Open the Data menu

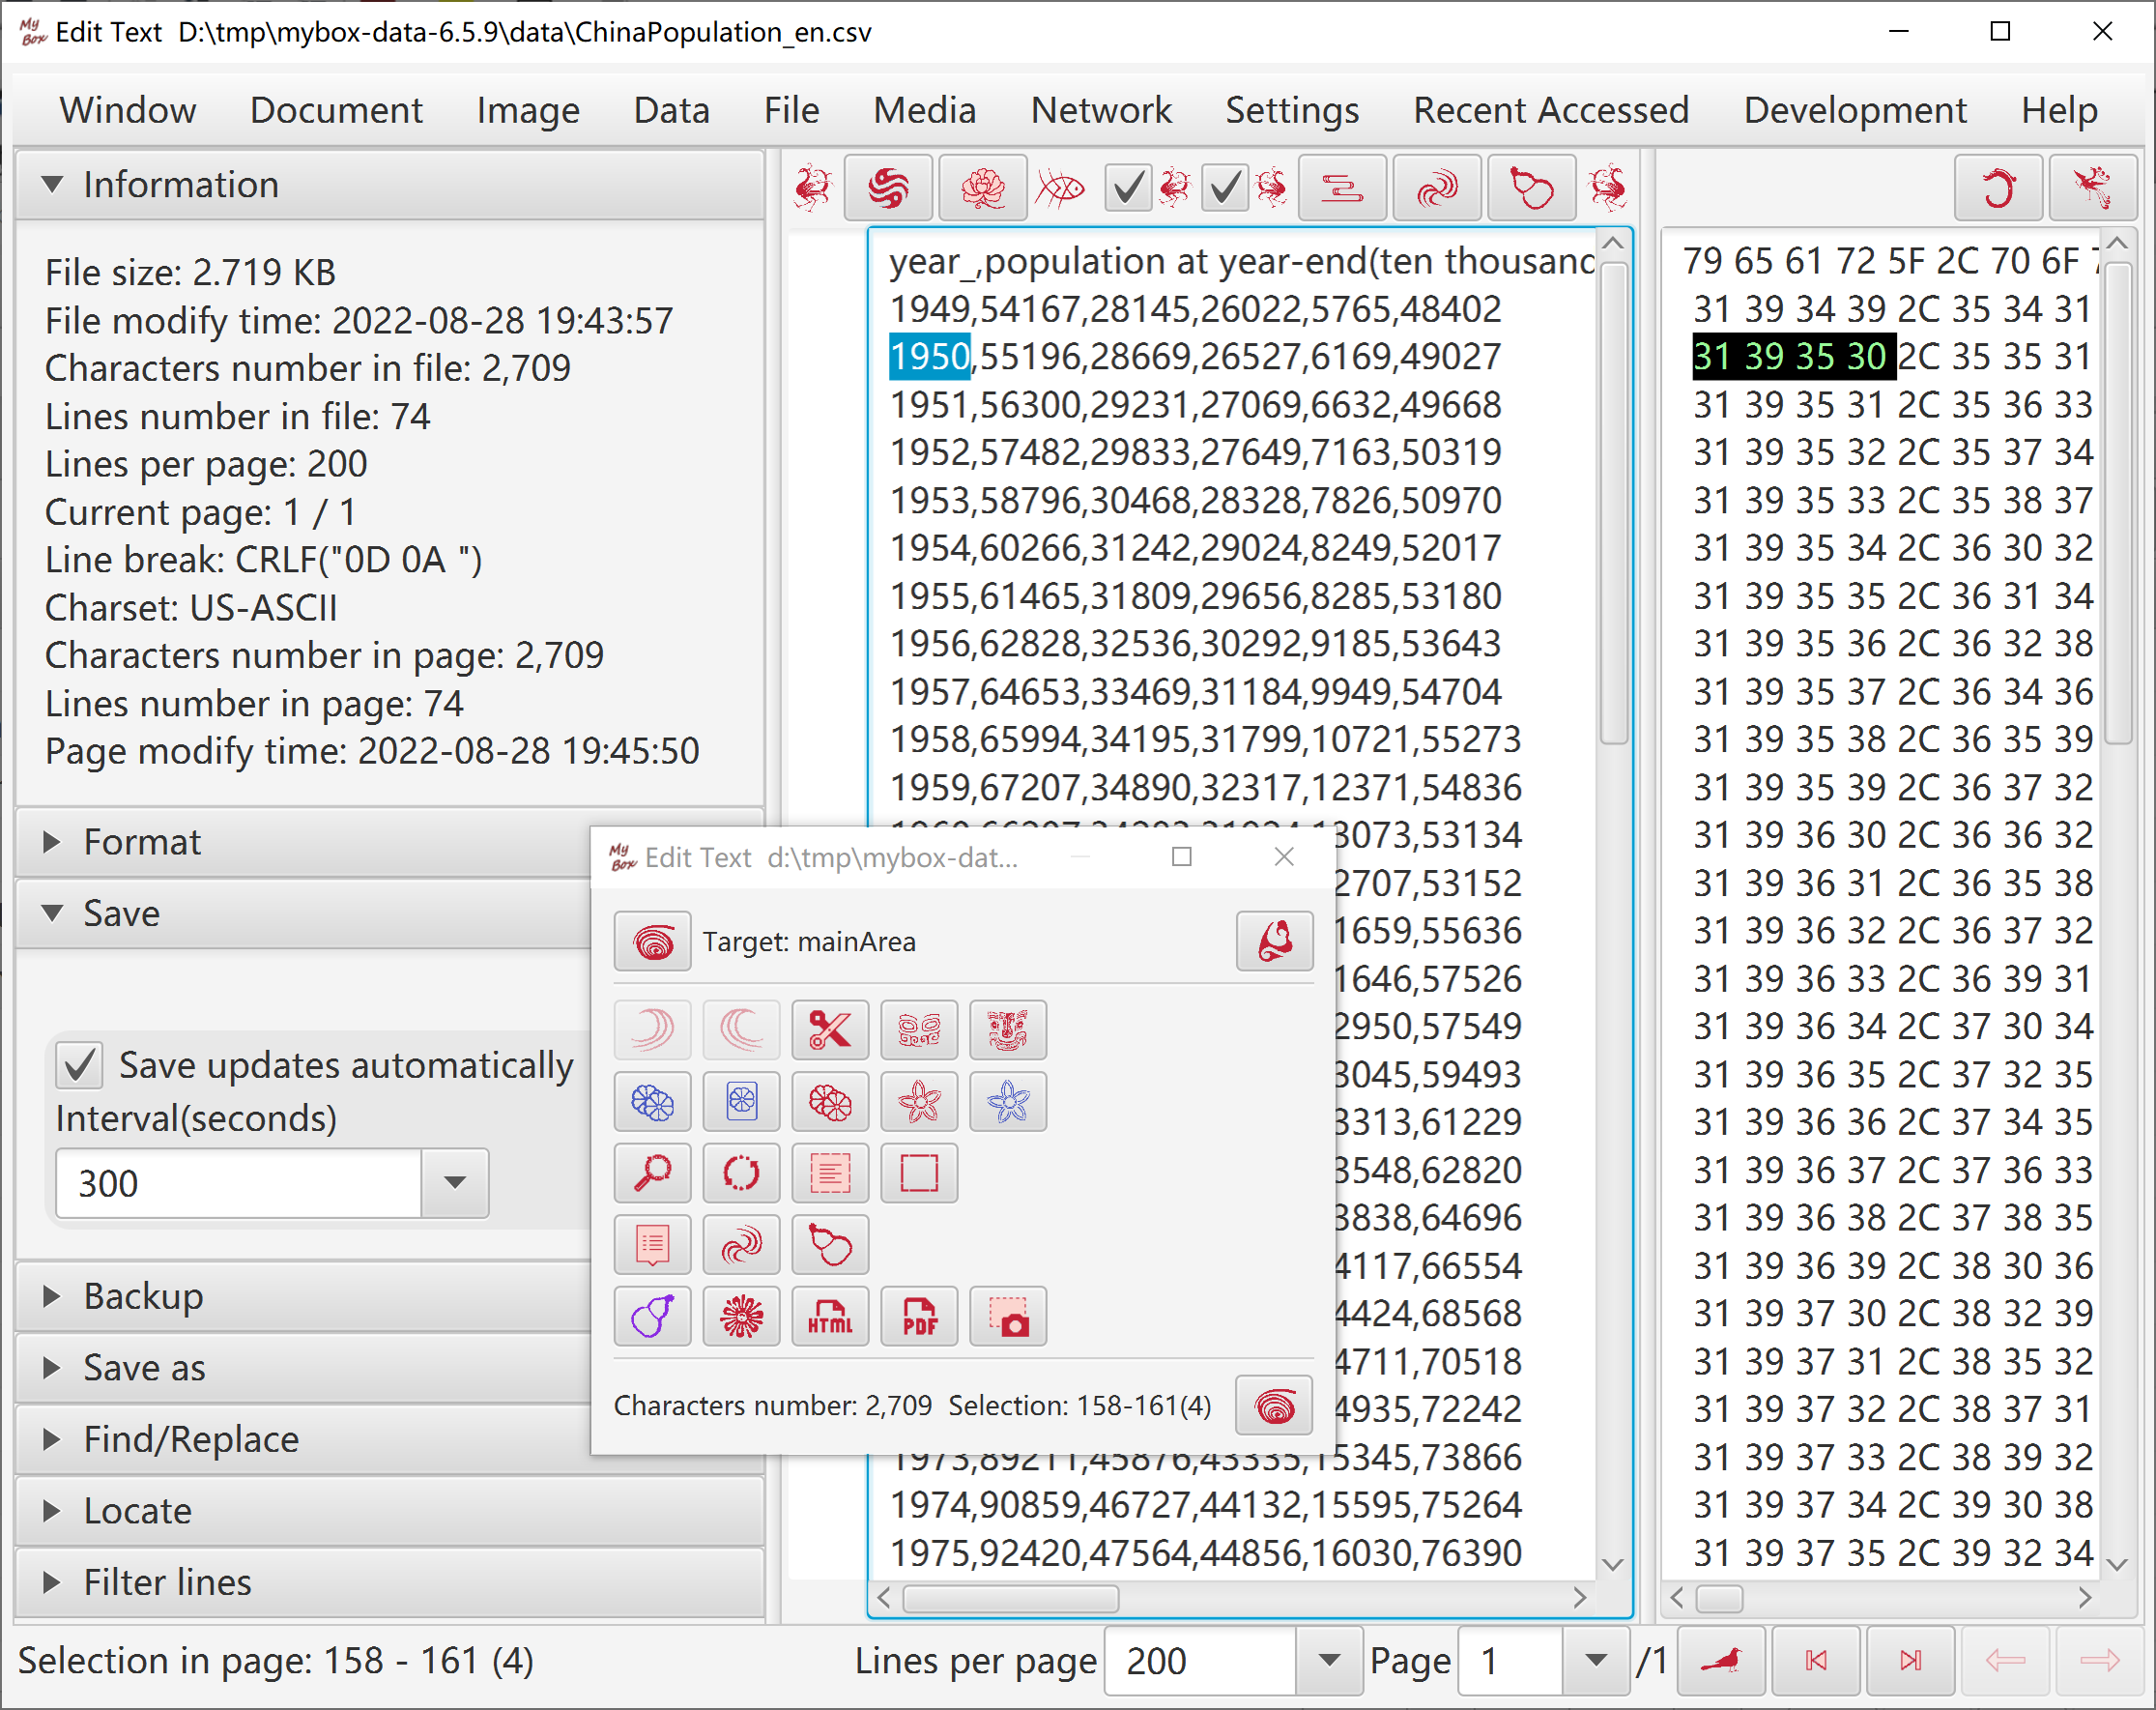click(x=671, y=110)
